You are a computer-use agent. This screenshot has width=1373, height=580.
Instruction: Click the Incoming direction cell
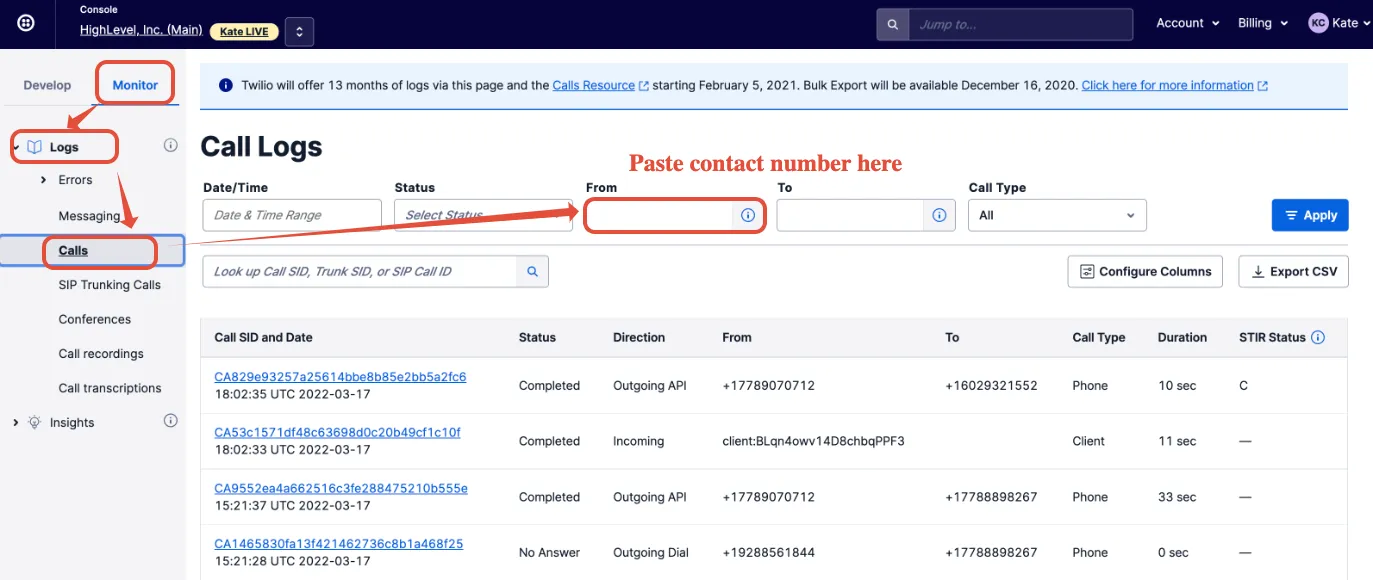coord(638,441)
